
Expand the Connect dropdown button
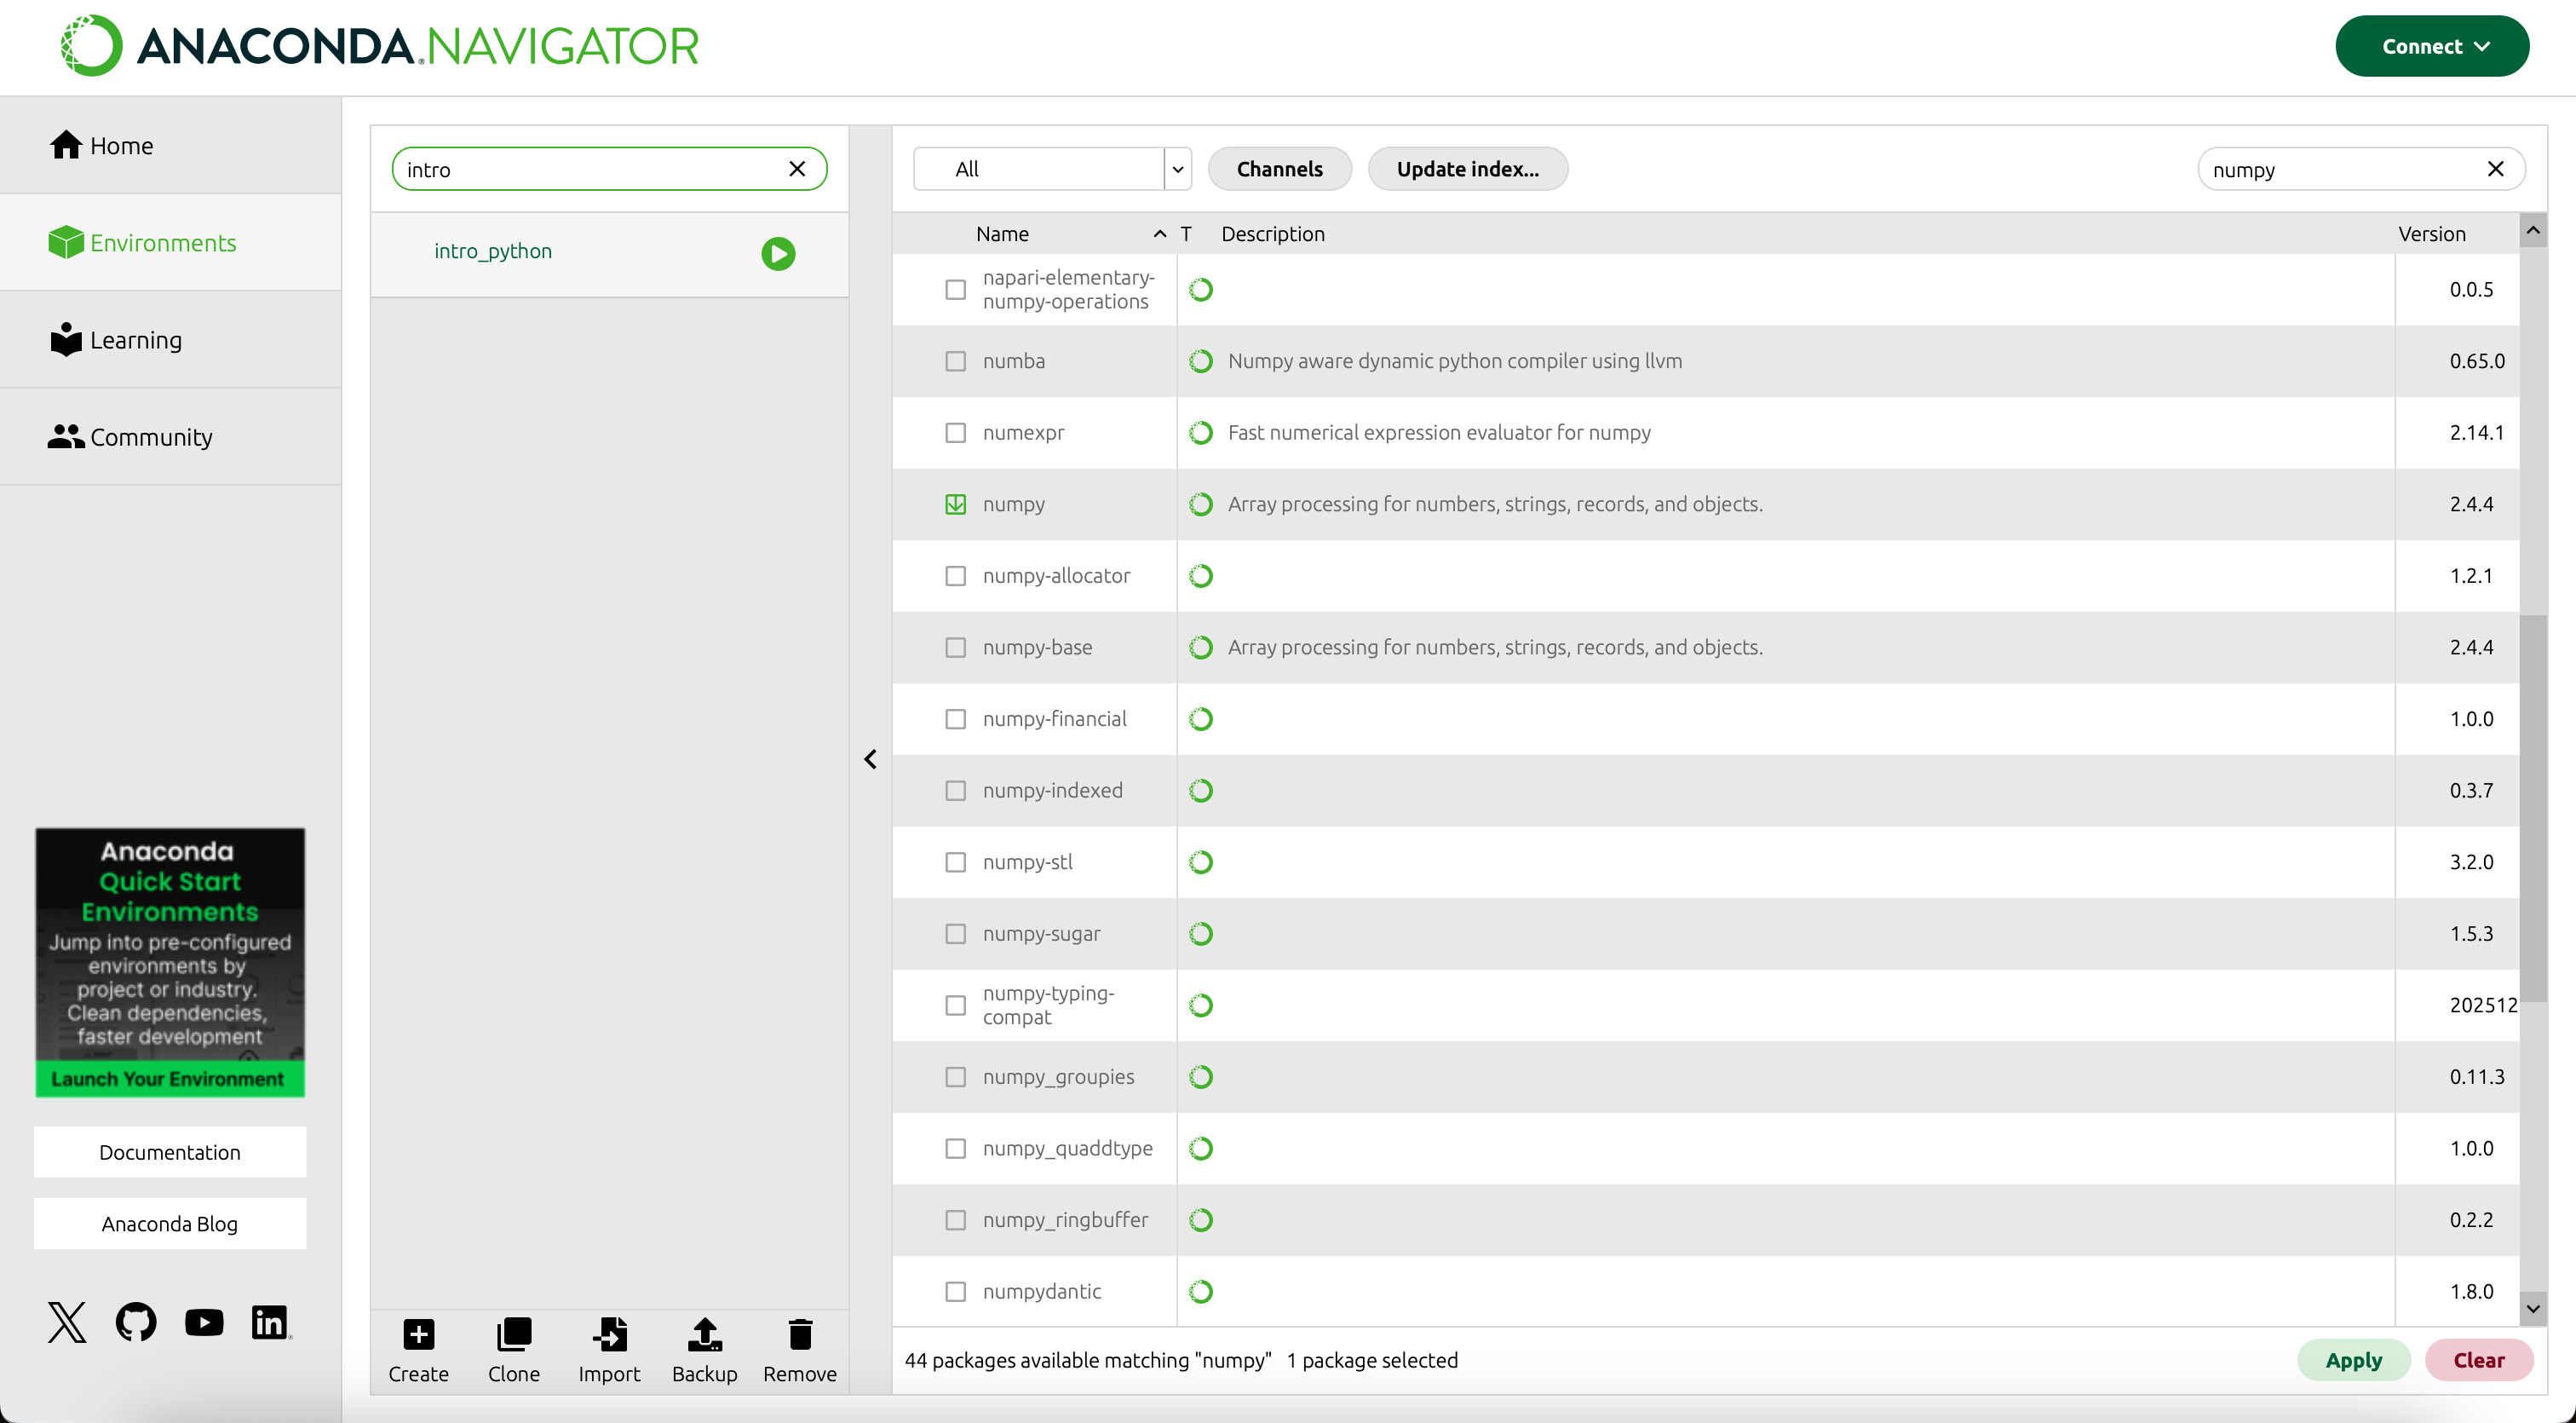pyautogui.click(x=2432, y=46)
